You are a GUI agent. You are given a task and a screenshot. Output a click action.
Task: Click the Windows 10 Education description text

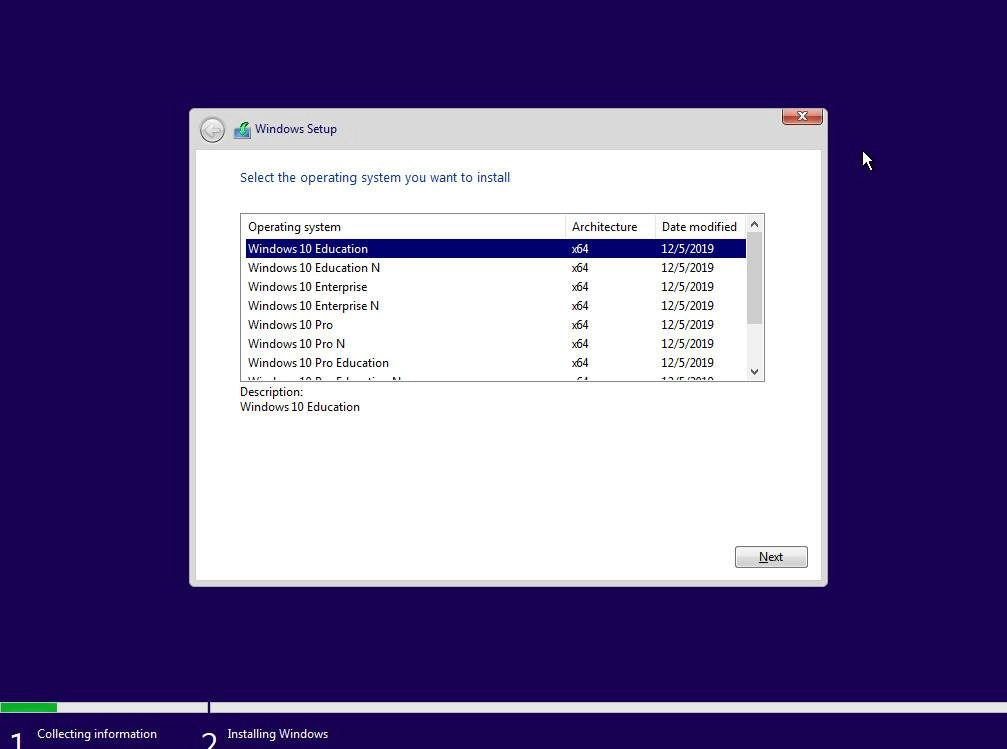(x=300, y=407)
